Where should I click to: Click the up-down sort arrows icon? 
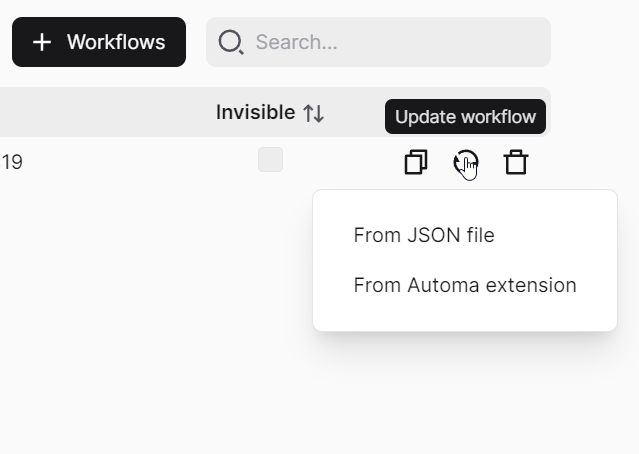click(313, 113)
